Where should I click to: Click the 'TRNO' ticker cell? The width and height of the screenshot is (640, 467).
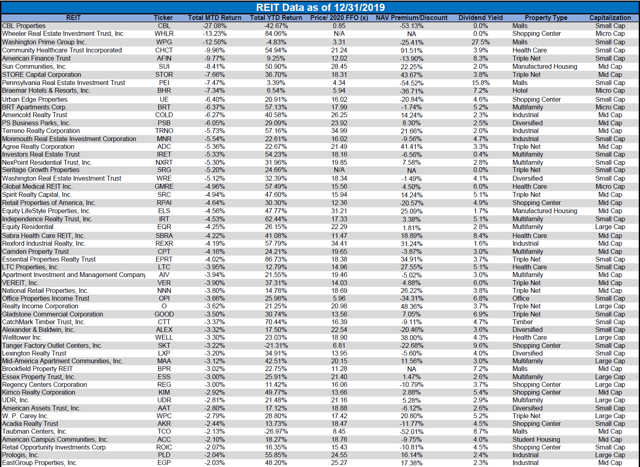click(x=164, y=131)
